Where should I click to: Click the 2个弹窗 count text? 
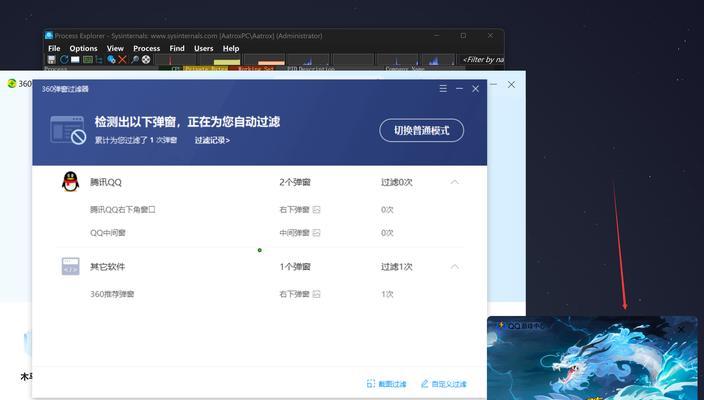click(295, 182)
